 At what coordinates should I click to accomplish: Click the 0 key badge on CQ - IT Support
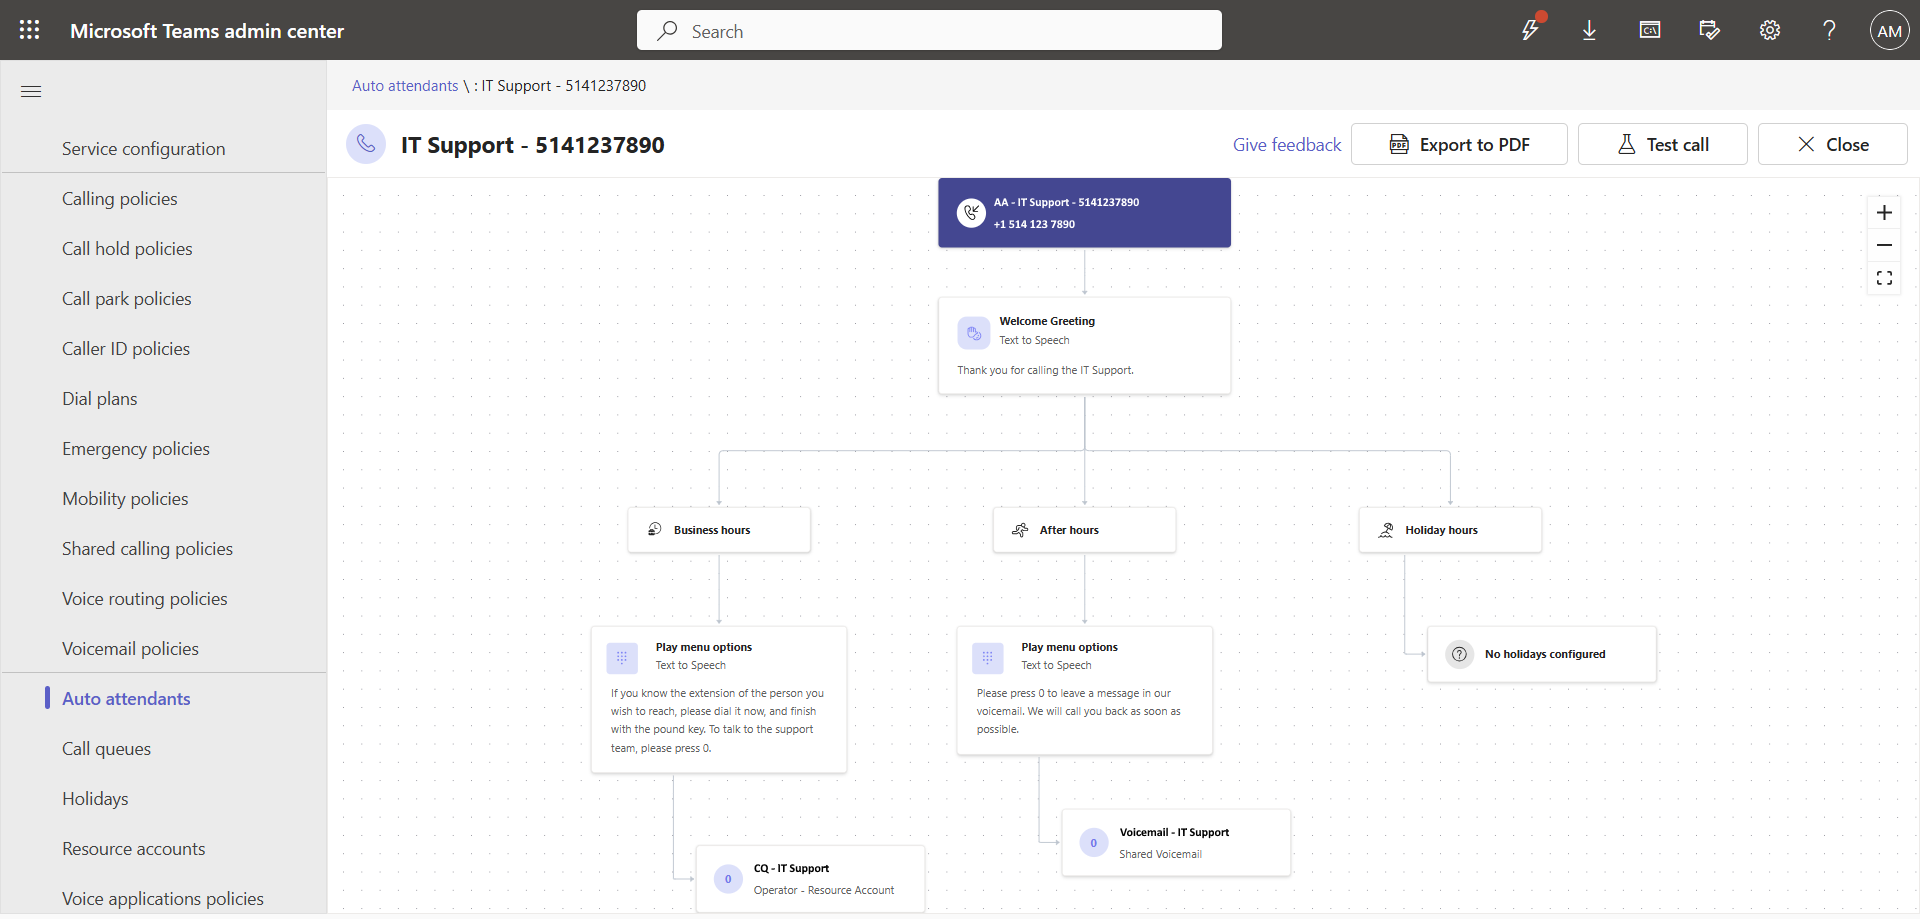click(728, 879)
